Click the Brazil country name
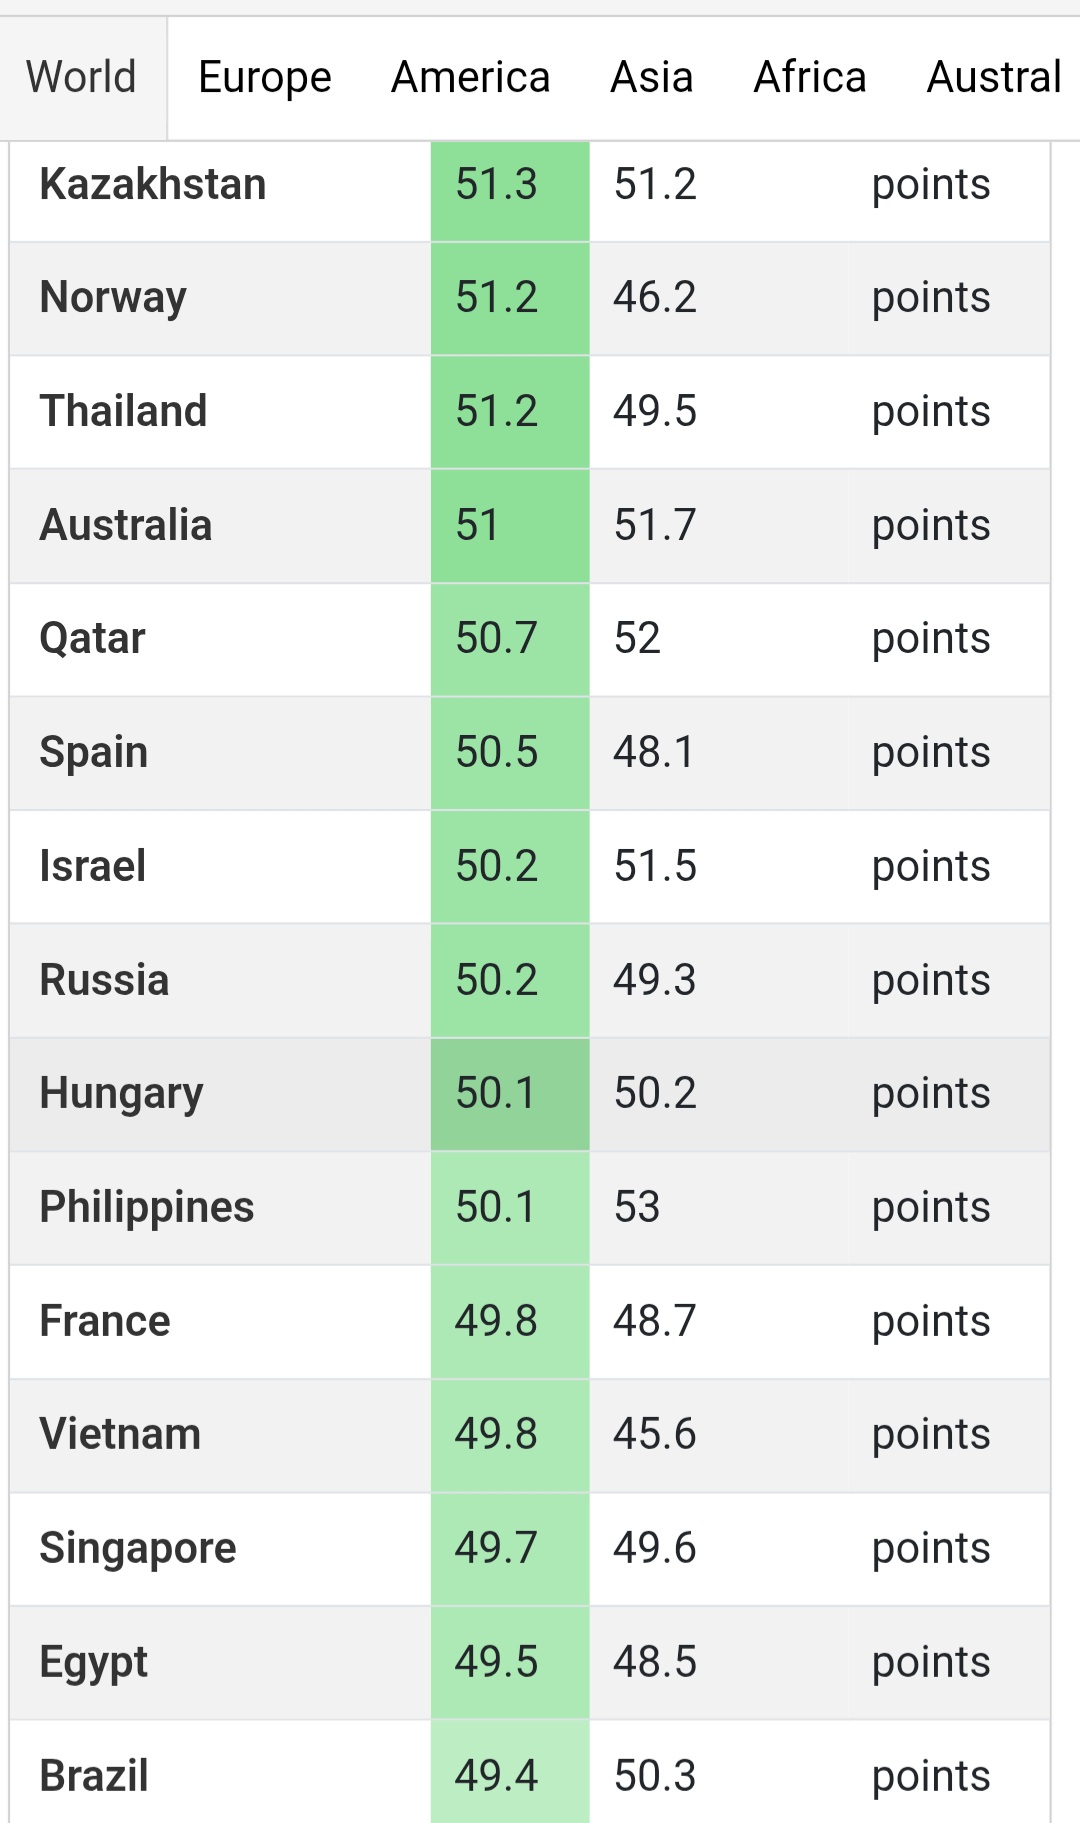The image size is (1080, 1823). 94,1777
